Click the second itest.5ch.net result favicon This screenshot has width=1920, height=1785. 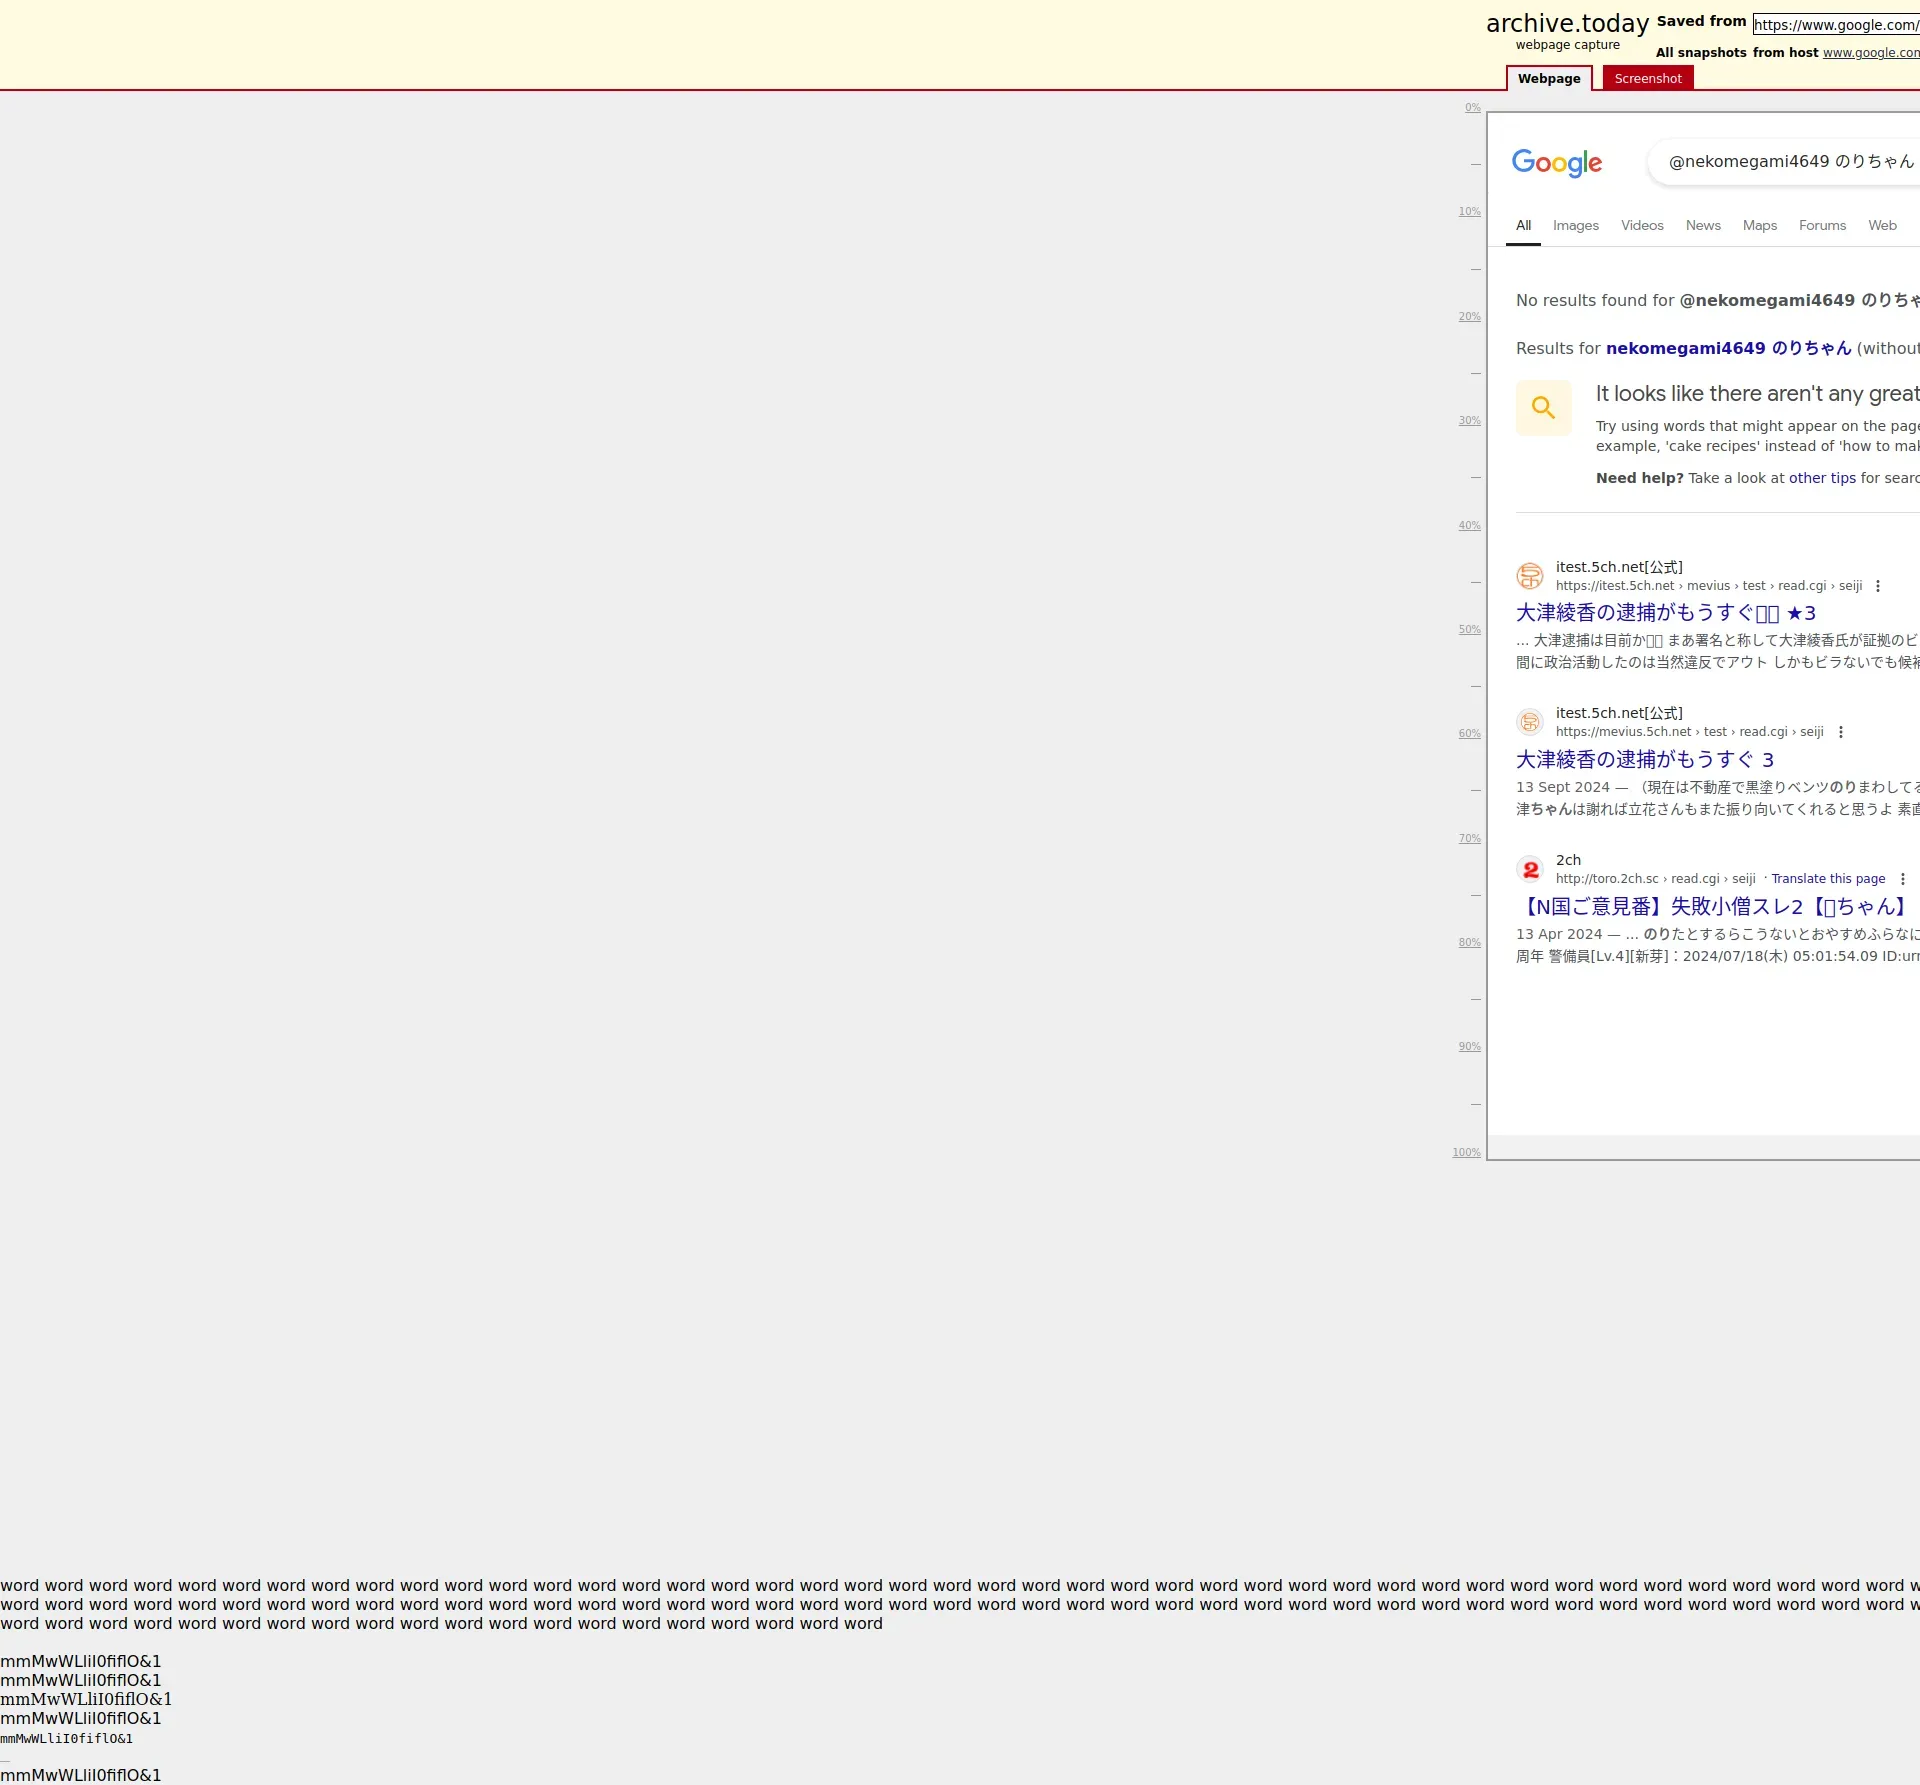point(1529,722)
